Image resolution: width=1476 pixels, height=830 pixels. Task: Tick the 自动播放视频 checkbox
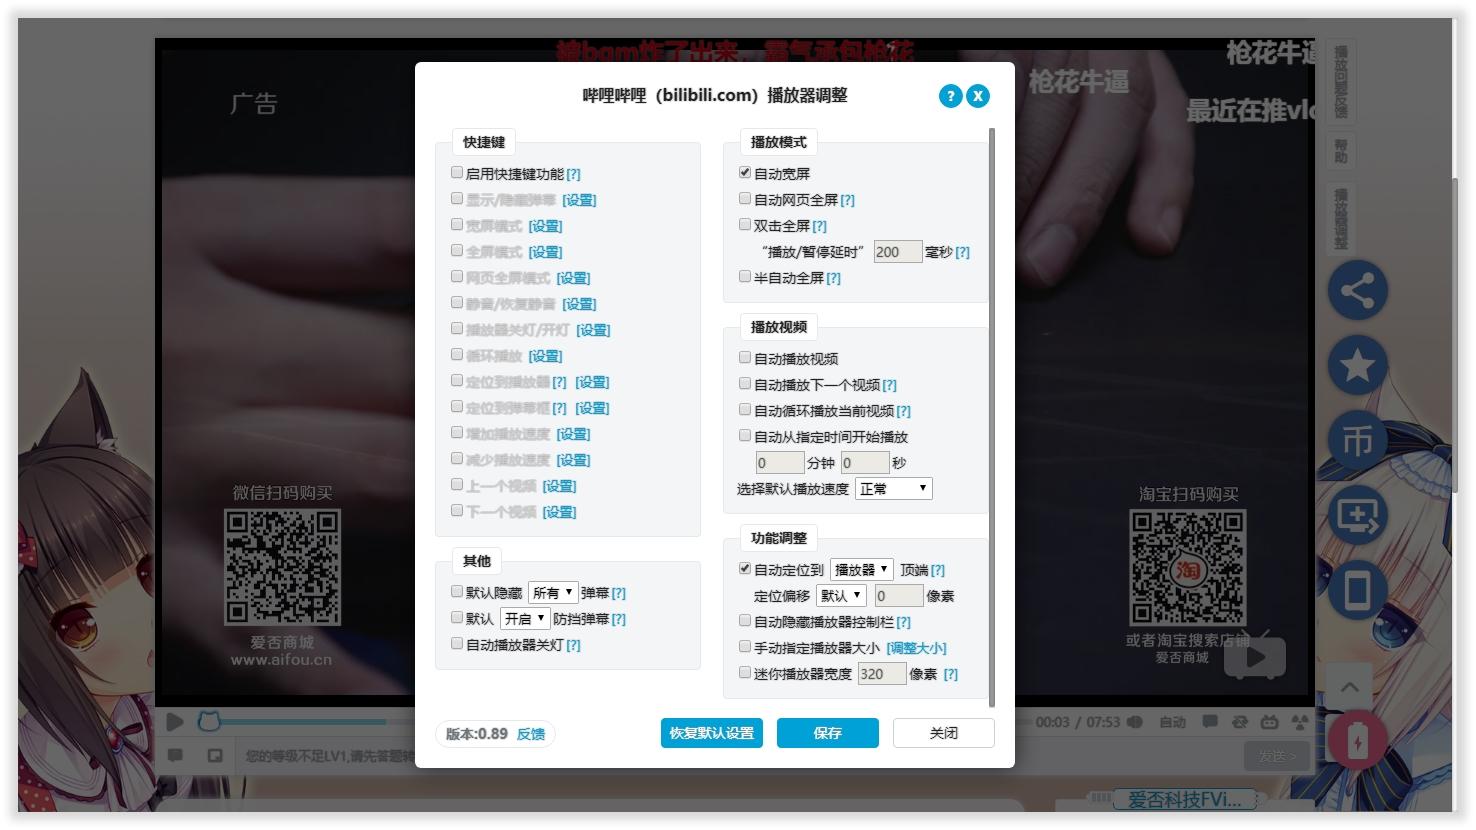point(745,357)
